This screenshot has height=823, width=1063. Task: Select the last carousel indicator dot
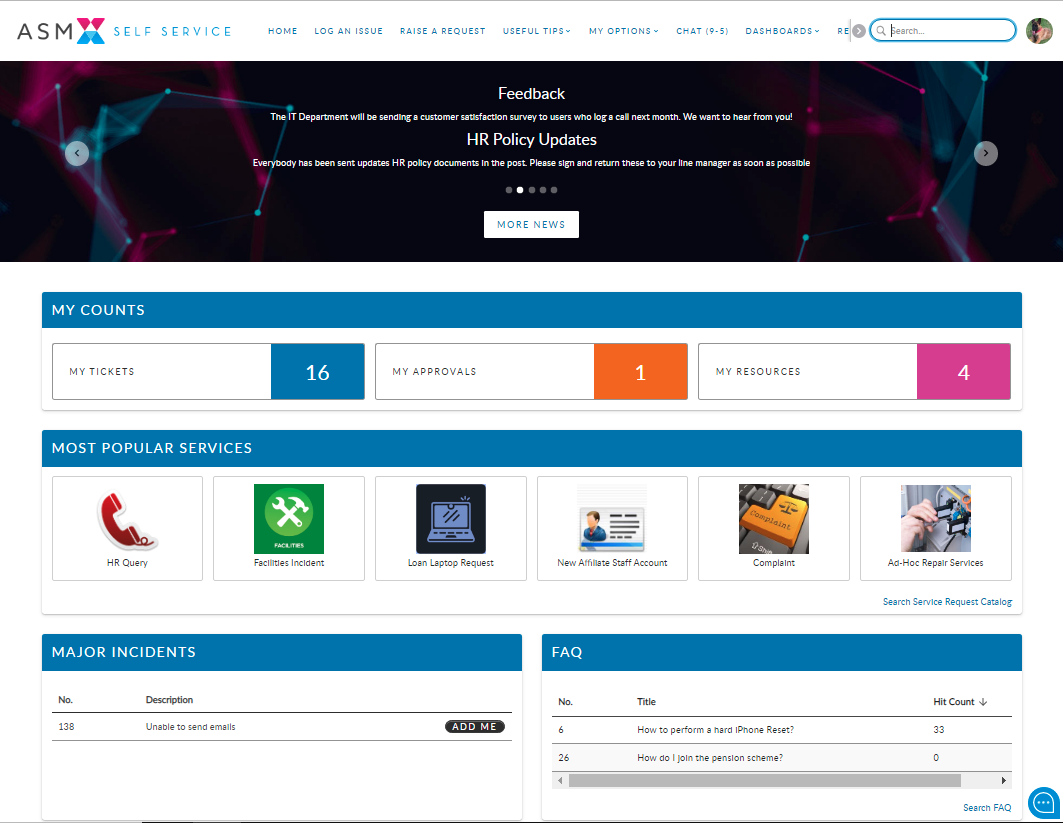(x=554, y=190)
